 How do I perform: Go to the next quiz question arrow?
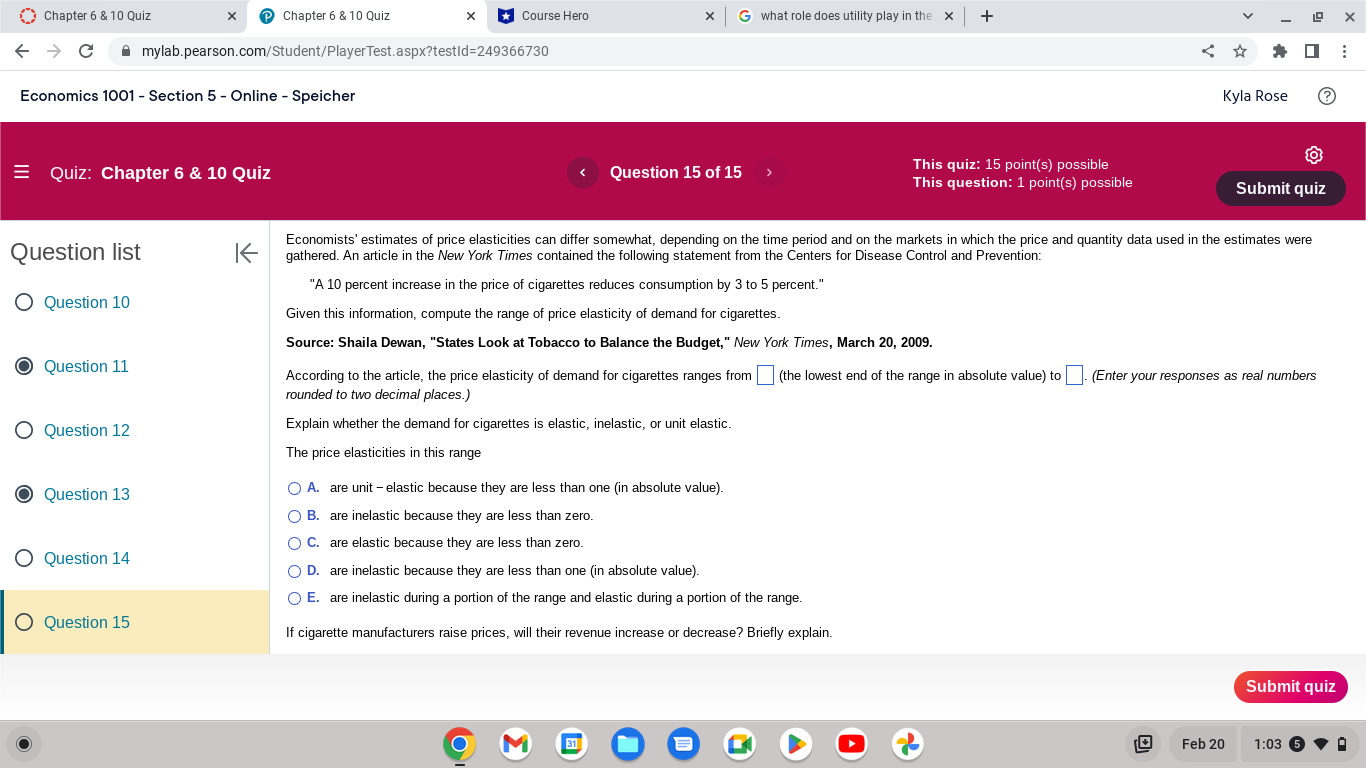click(769, 172)
